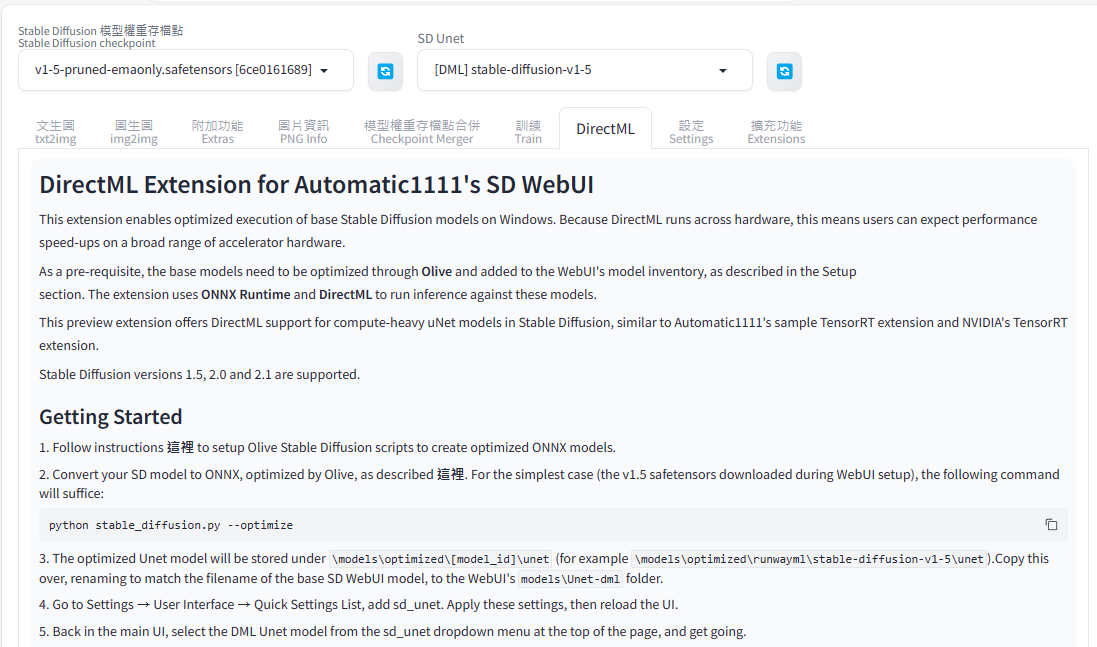Switch to the img2img tab
Screen dimensions: 1097x647
pos(134,131)
